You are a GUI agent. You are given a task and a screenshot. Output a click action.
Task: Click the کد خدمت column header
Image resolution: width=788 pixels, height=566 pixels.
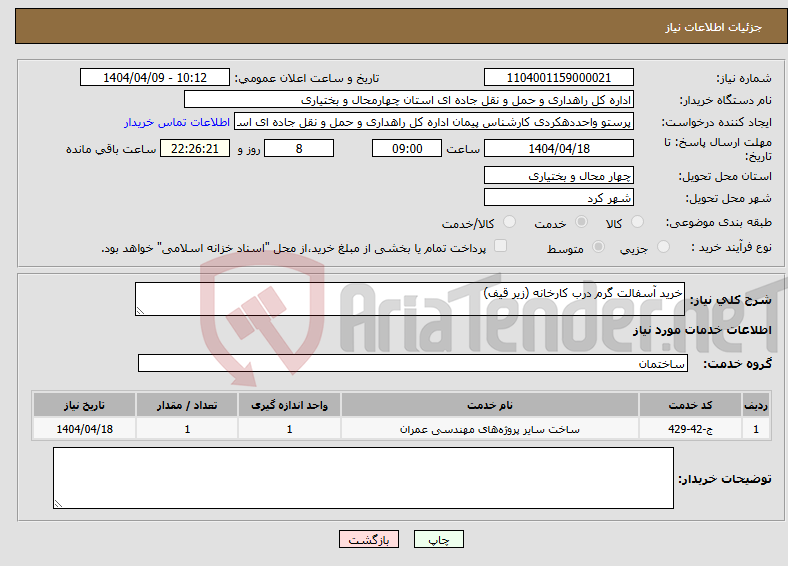pos(691,405)
